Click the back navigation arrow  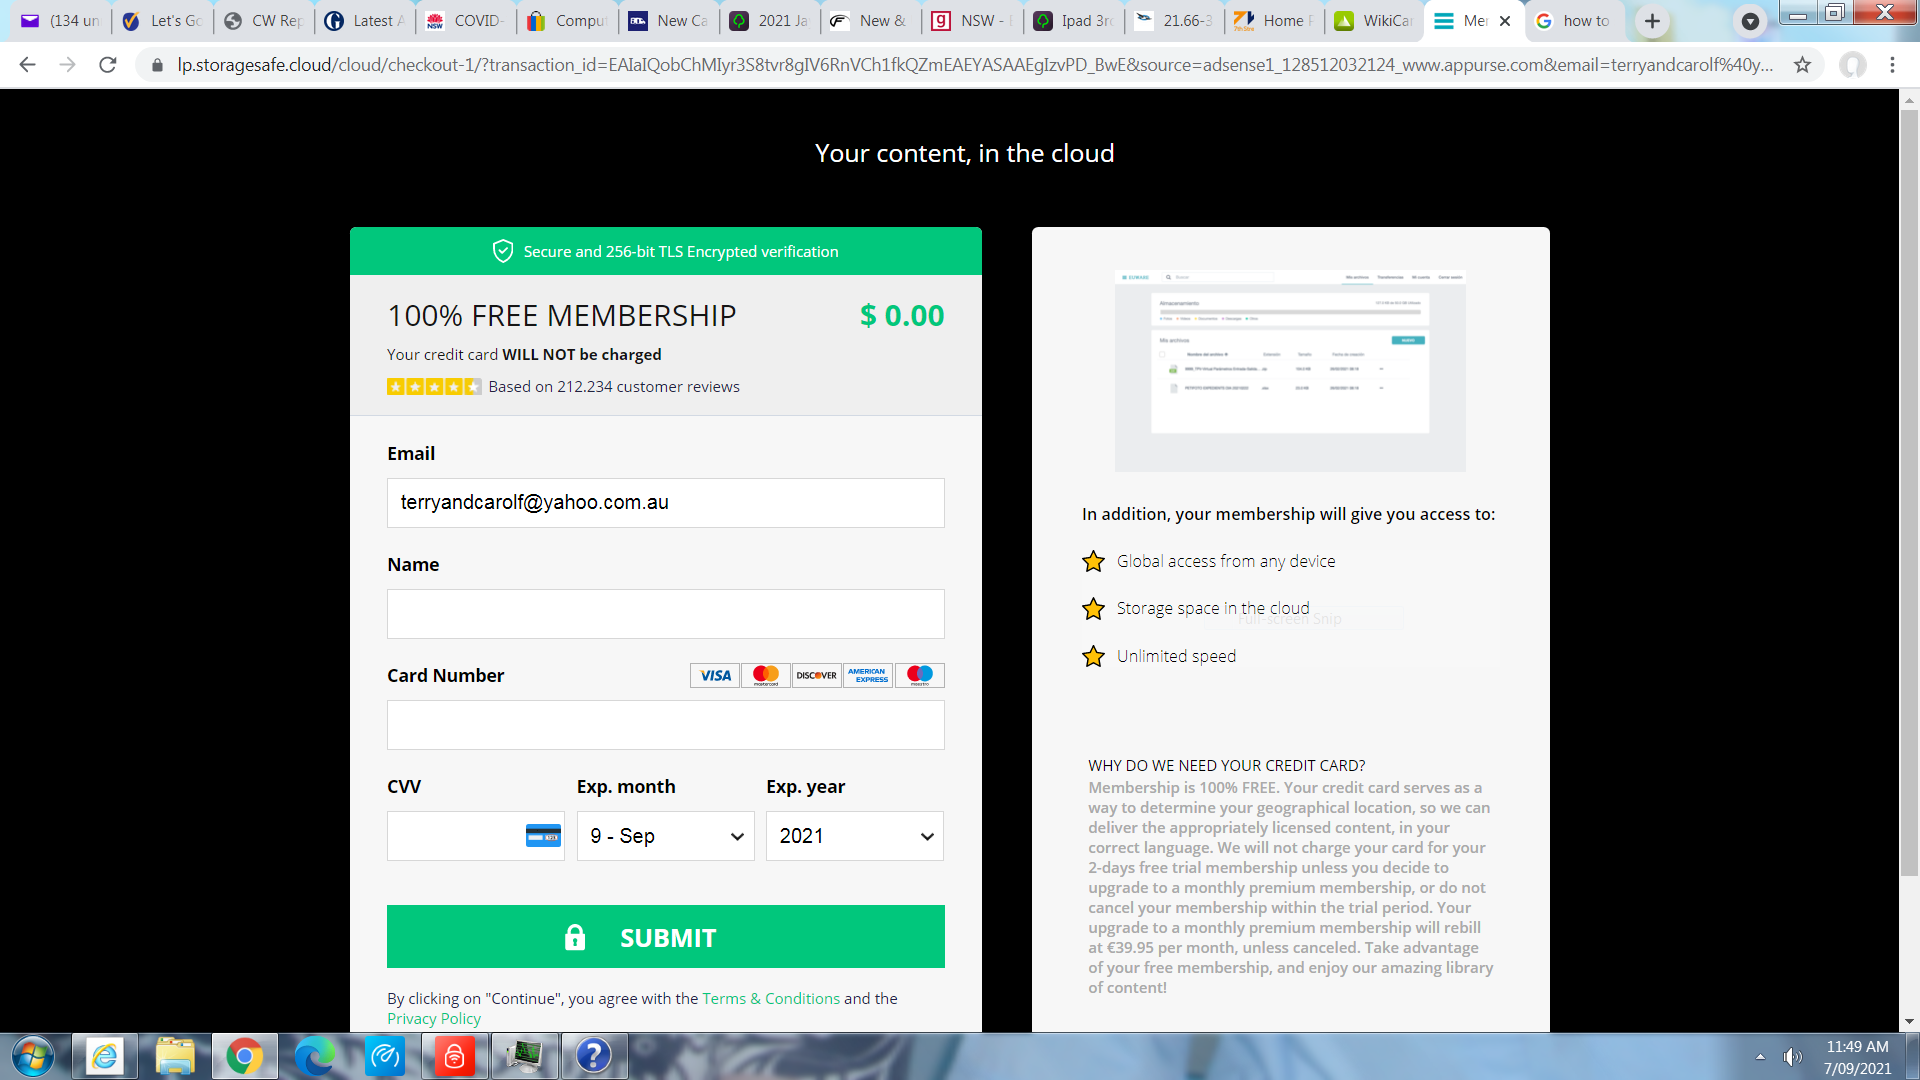pyautogui.click(x=27, y=65)
